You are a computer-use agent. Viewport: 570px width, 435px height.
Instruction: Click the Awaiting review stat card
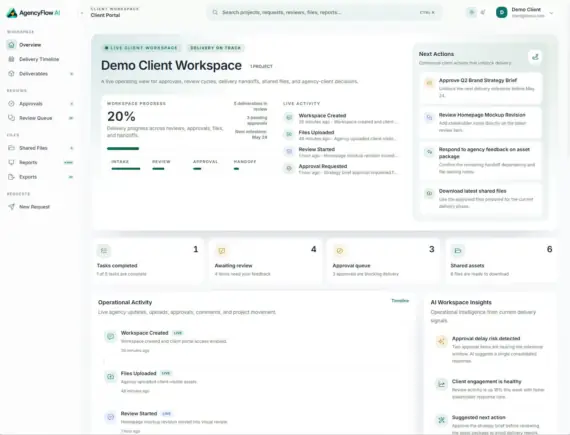265,261
